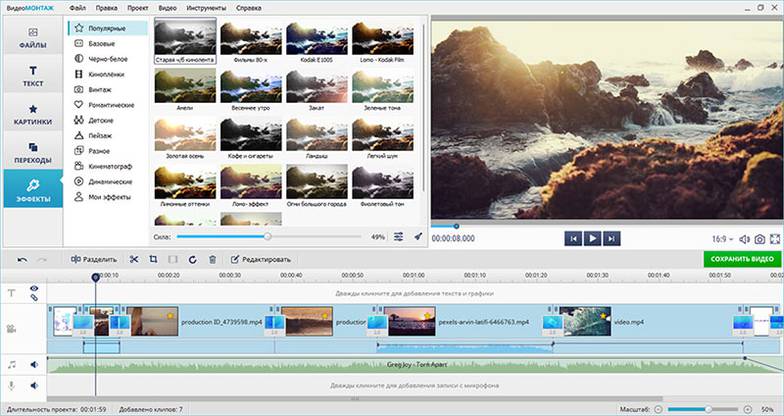Open the Проект menu
Viewport: 784px width, 416px height.
tap(138, 8)
